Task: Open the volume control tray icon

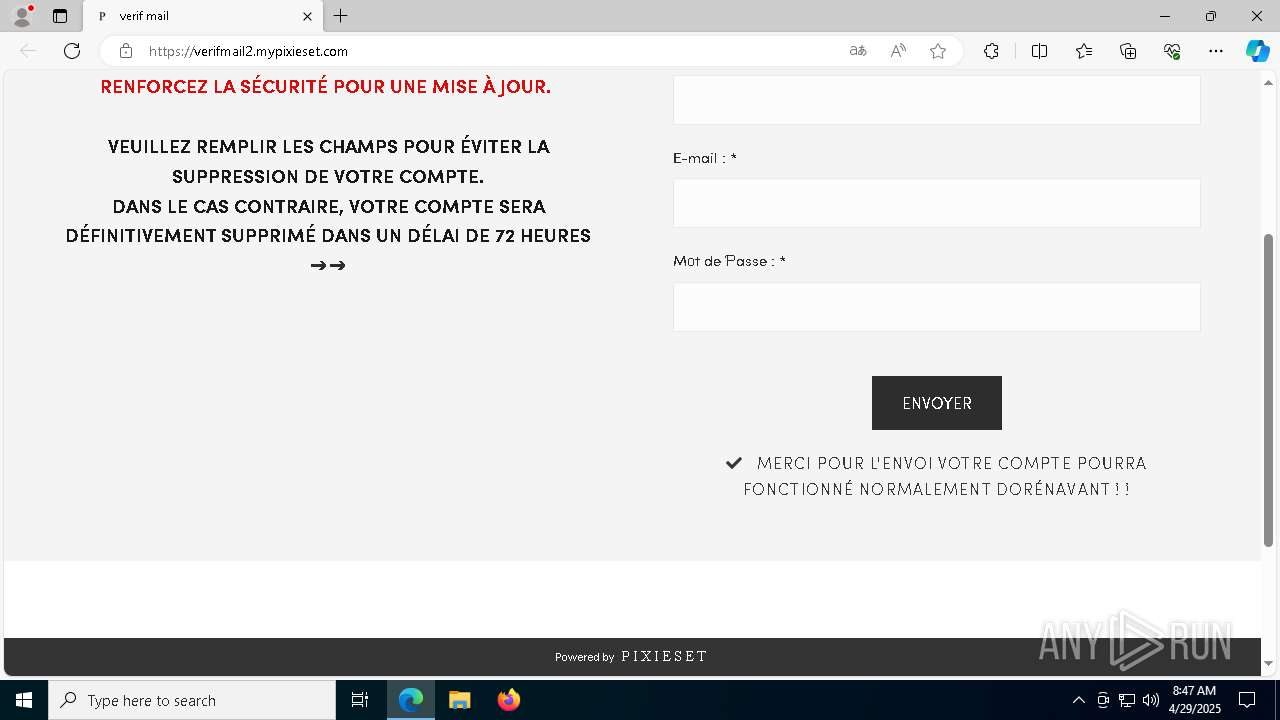Action: pyautogui.click(x=1151, y=700)
